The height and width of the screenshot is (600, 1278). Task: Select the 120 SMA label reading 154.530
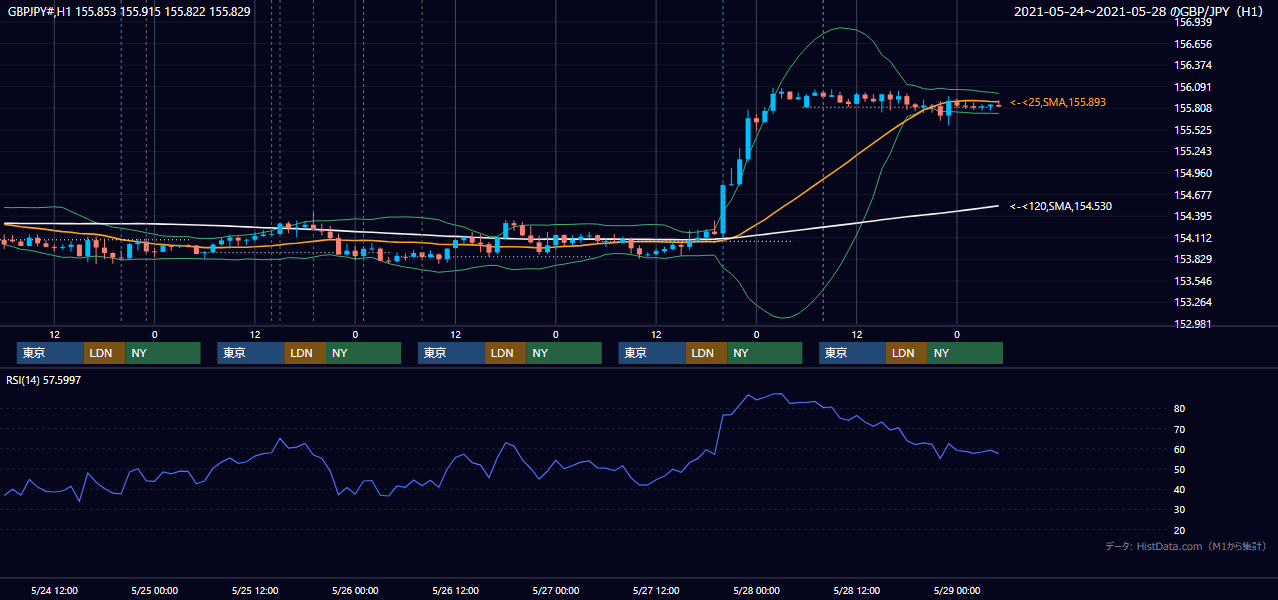pyautogui.click(x=1061, y=206)
